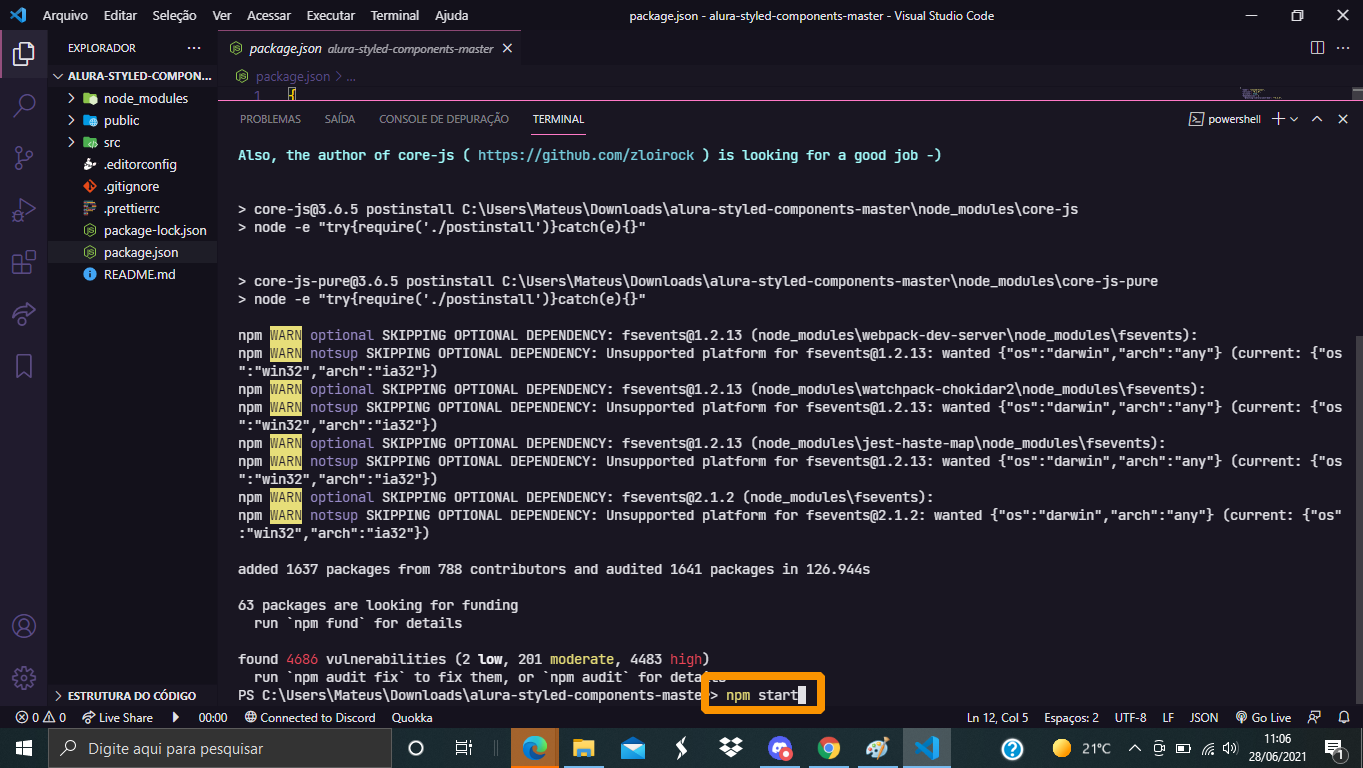Open the Accounts icon in activity bar
Viewport: 1363px width, 768px height.
(23, 627)
